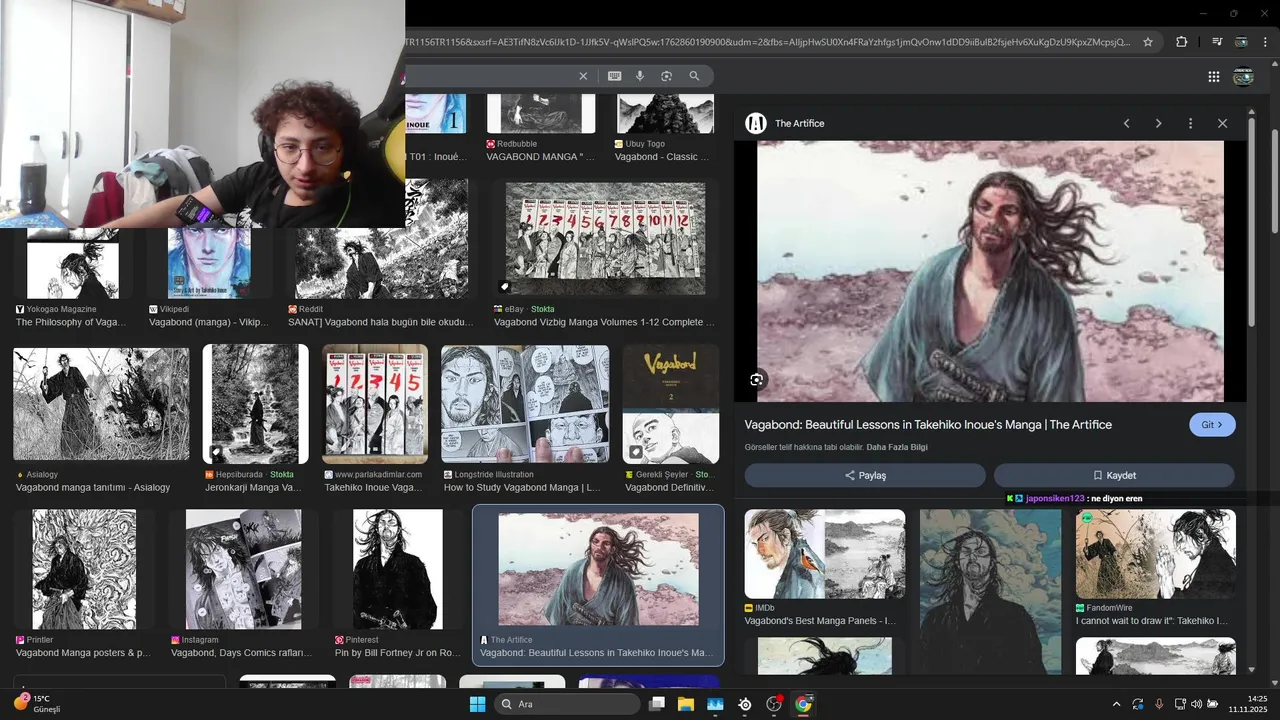Bookmark this page with the star icon
The image size is (1280, 720).
[x=1148, y=42]
